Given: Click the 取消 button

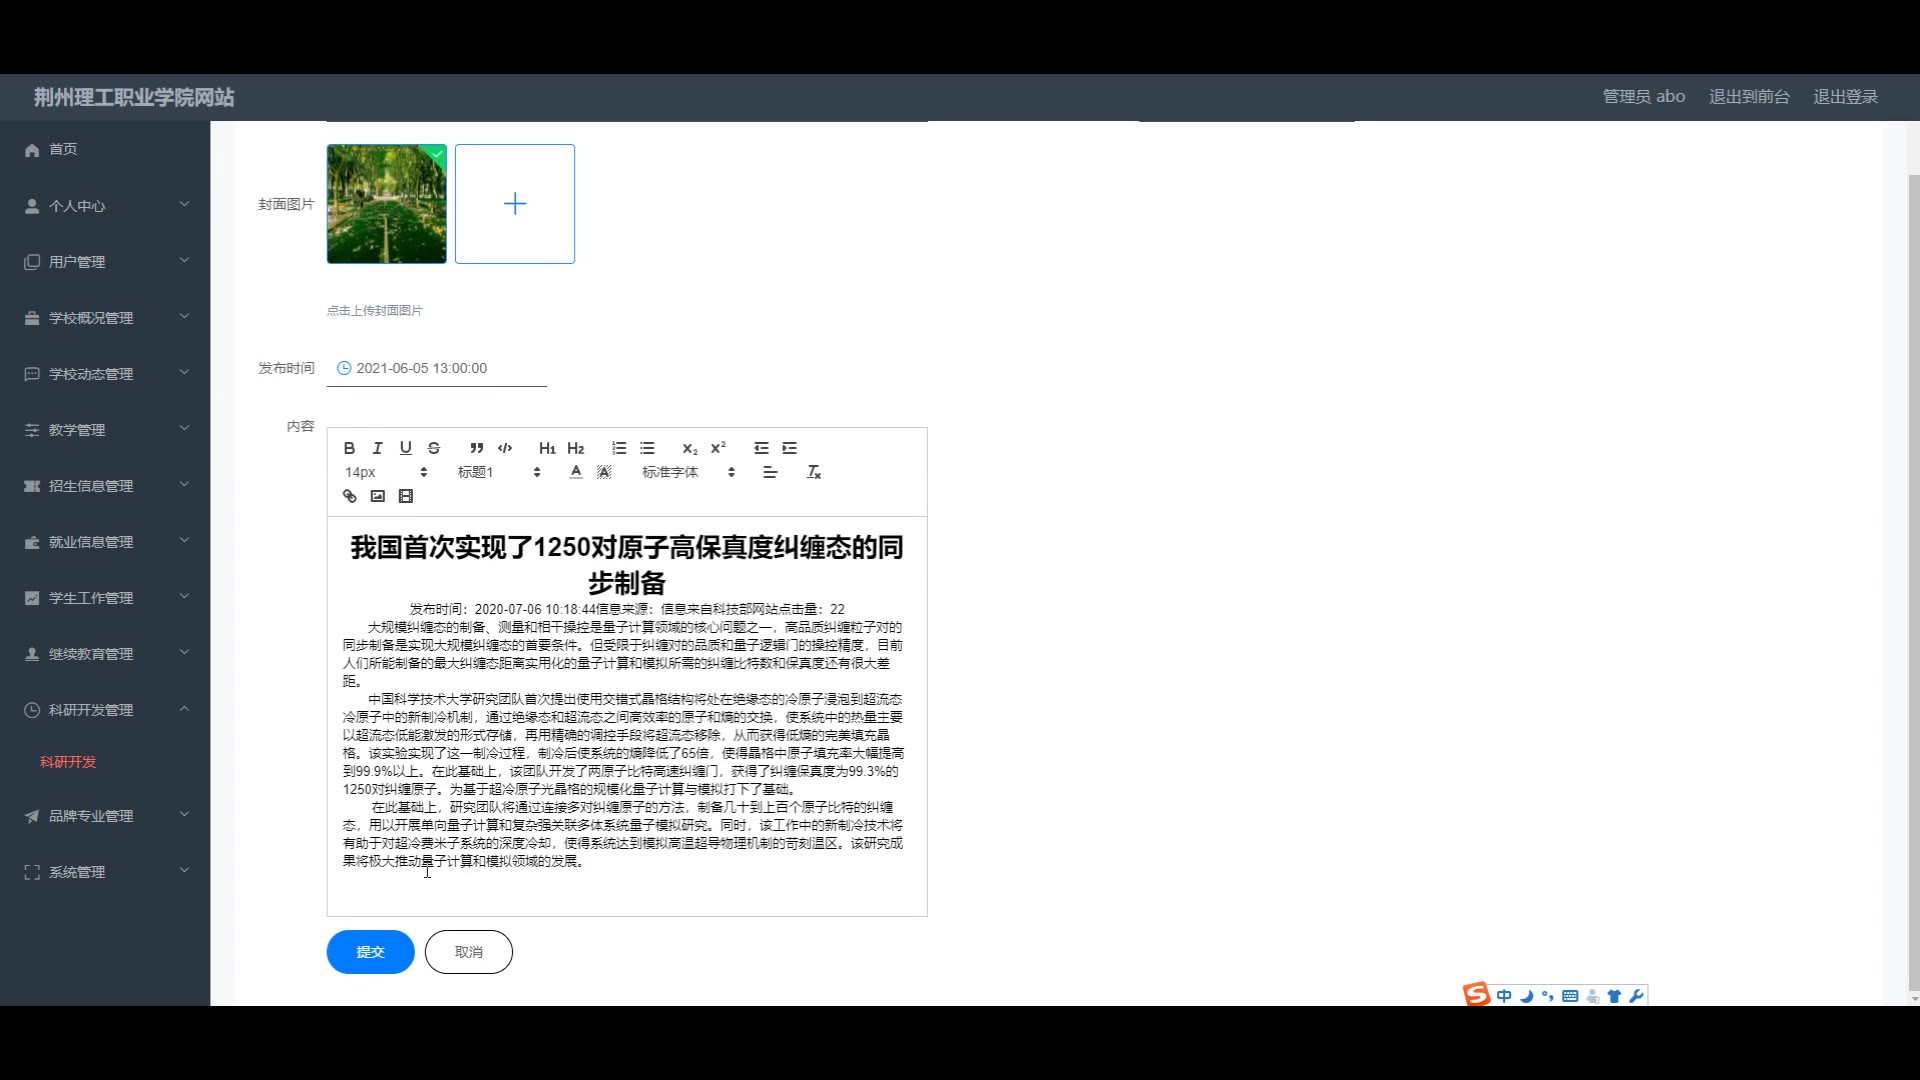Looking at the screenshot, I should [x=468, y=952].
